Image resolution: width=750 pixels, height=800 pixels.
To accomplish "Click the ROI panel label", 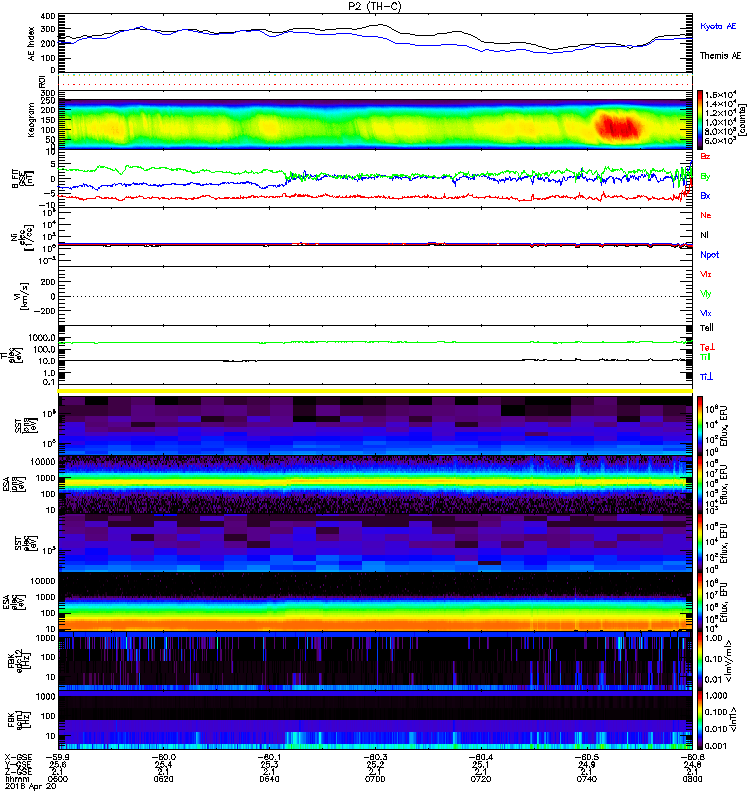I will click(43, 81).
